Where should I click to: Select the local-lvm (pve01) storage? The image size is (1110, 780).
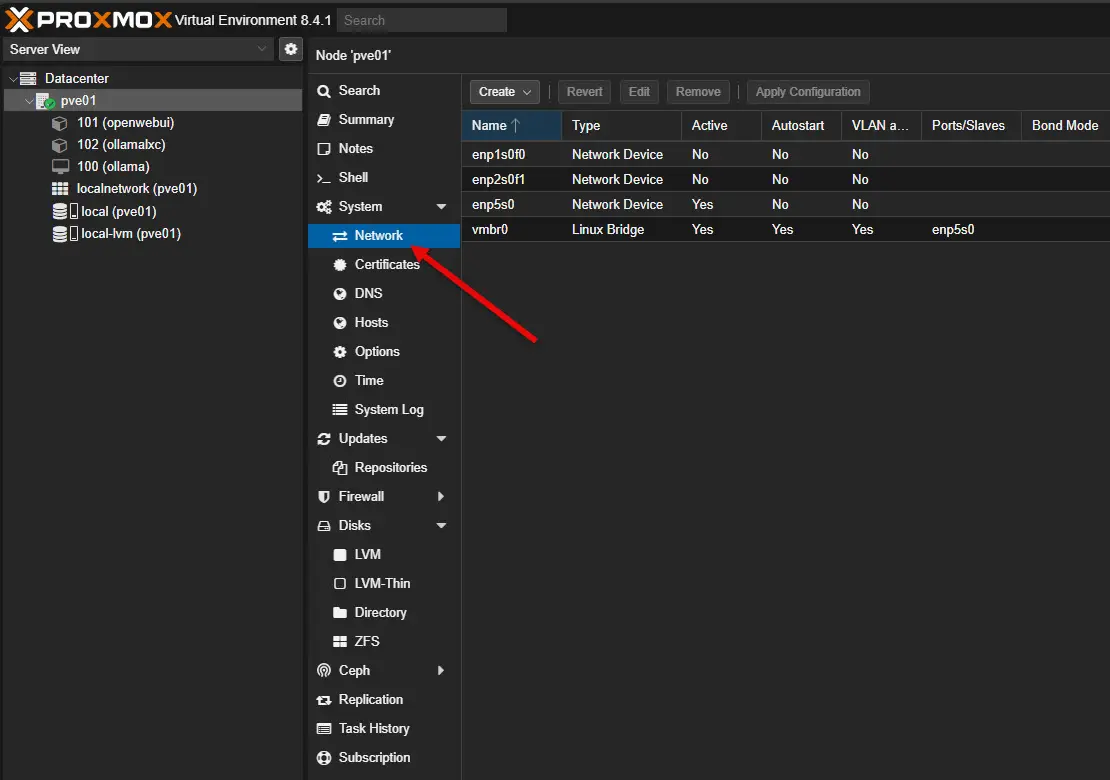pos(130,234)
